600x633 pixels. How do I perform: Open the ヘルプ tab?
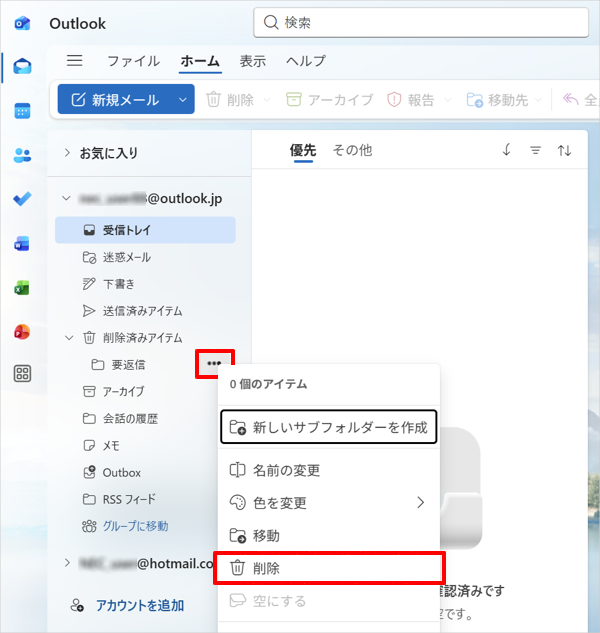point(306,61)
